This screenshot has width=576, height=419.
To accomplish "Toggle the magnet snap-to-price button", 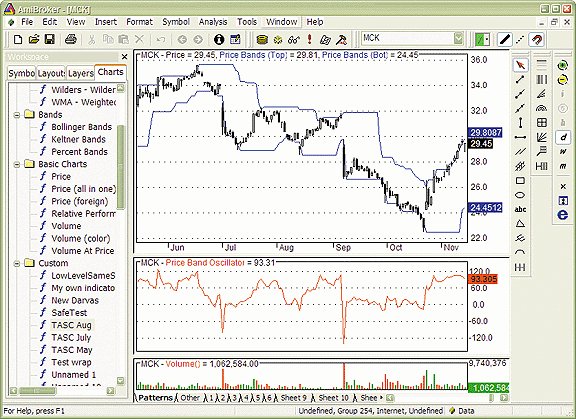I will 537,39.
